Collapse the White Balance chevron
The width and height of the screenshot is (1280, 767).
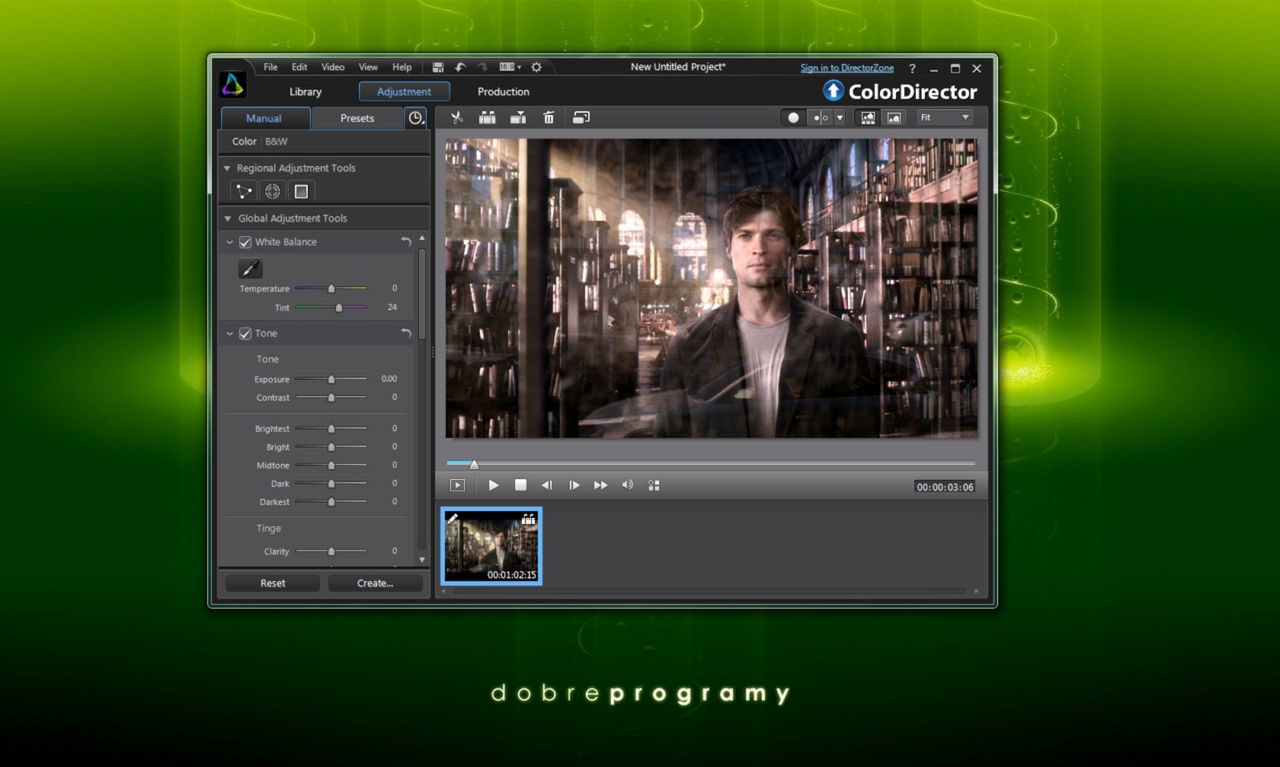click(230, 242)
